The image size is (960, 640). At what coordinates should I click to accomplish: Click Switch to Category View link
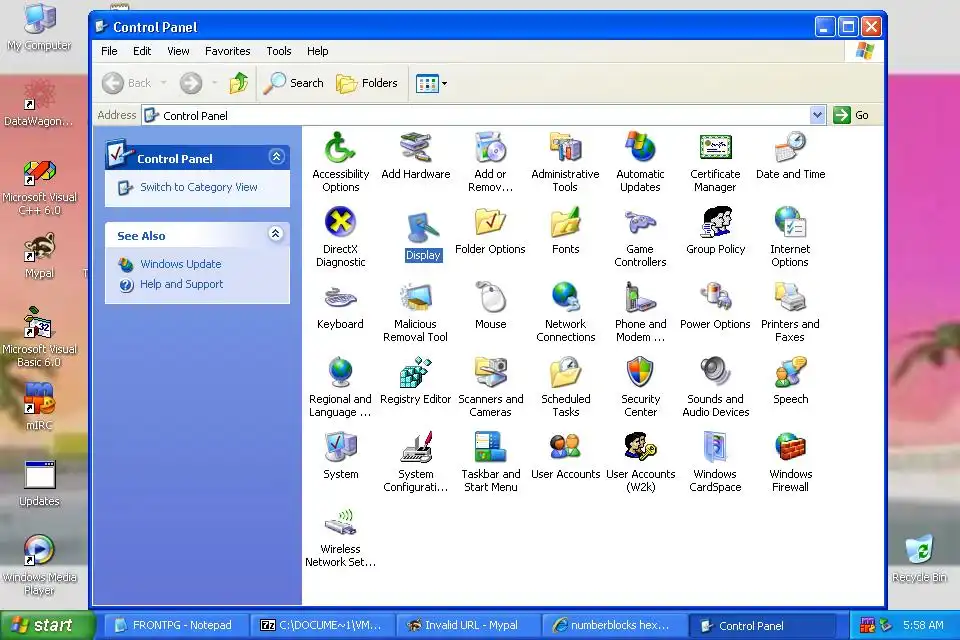pyautogui.click(x=198, y=187)
